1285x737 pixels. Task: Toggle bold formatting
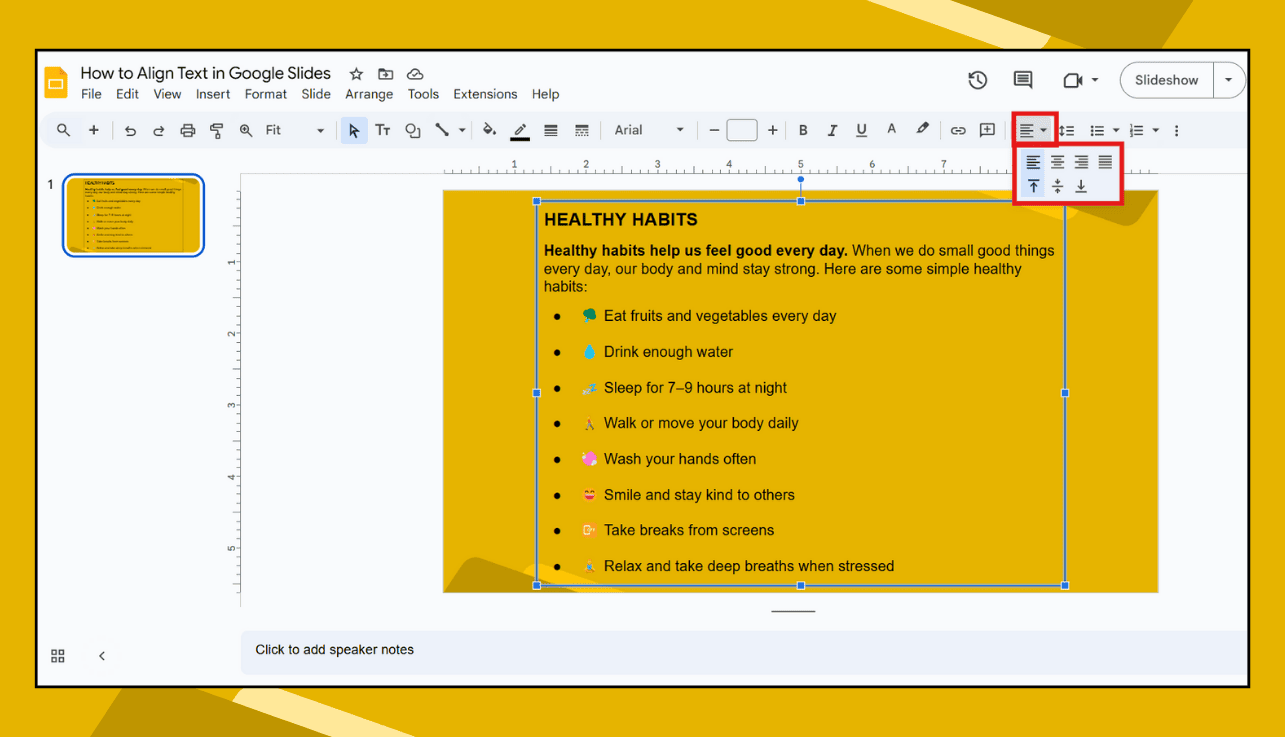(803, 130)
